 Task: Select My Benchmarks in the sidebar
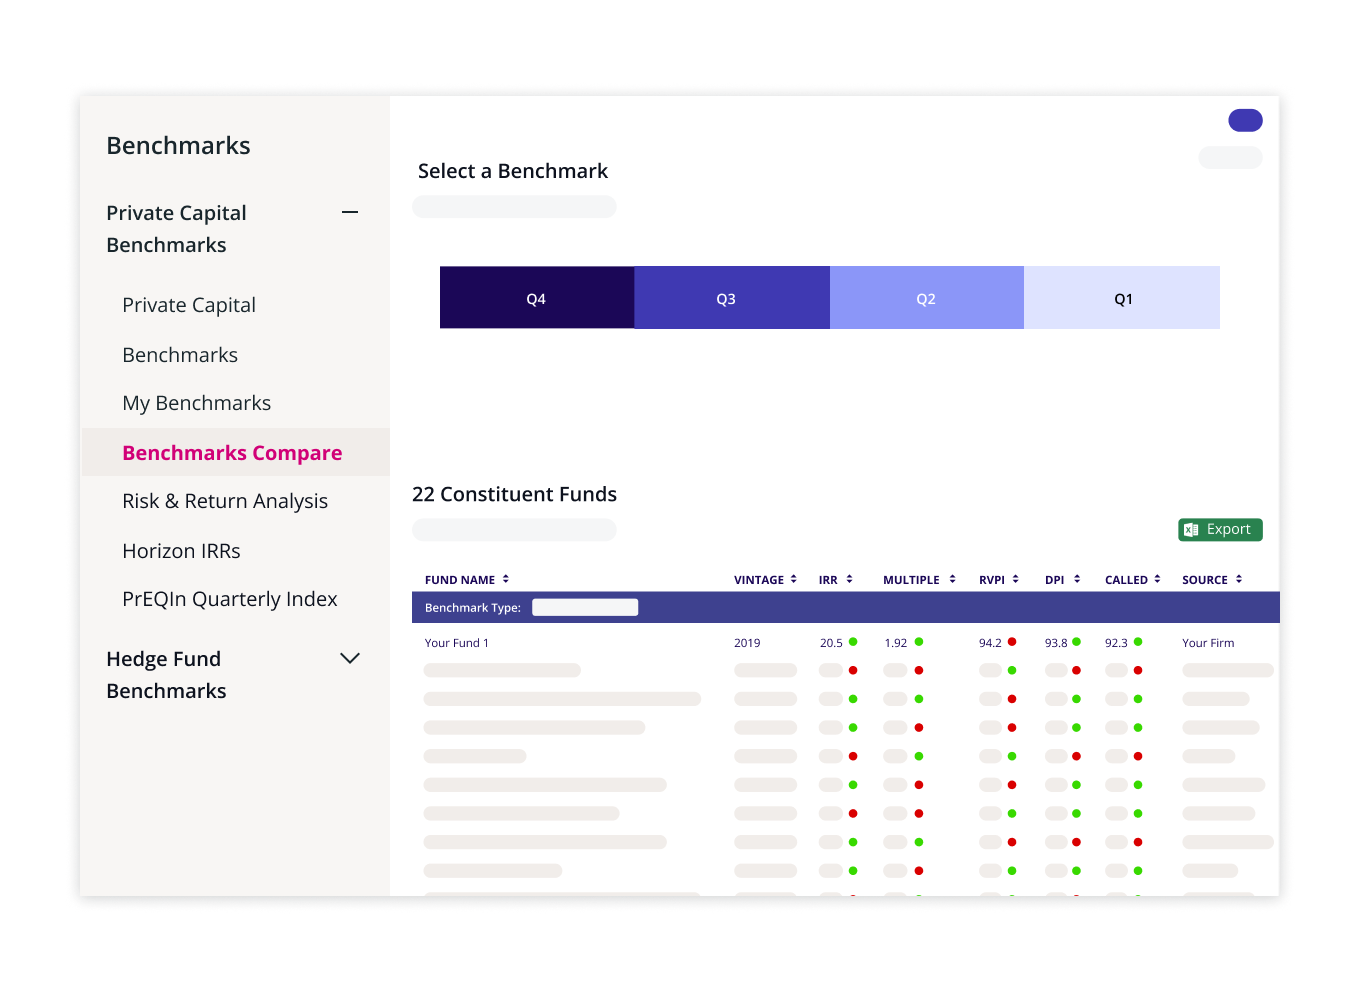tap(196, 403)
